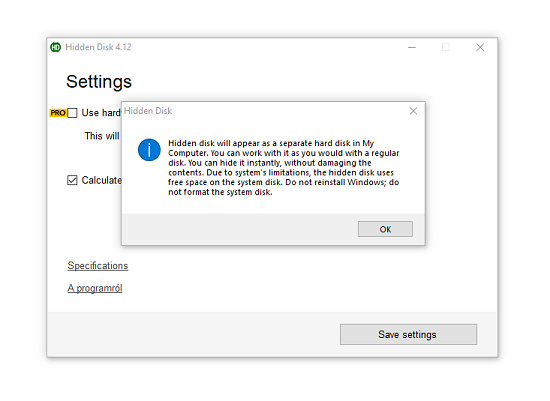Click the "This will" description text
550x401 pixels.
point(102,136)
